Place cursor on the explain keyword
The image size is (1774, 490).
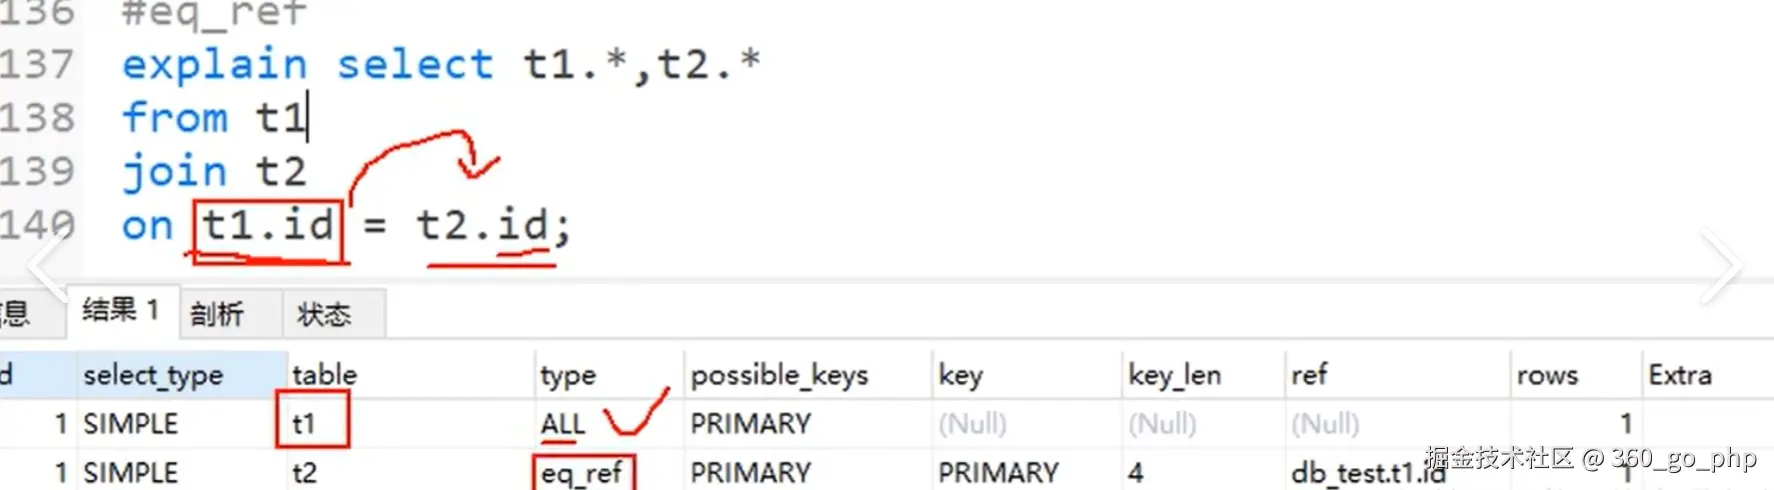214,65
